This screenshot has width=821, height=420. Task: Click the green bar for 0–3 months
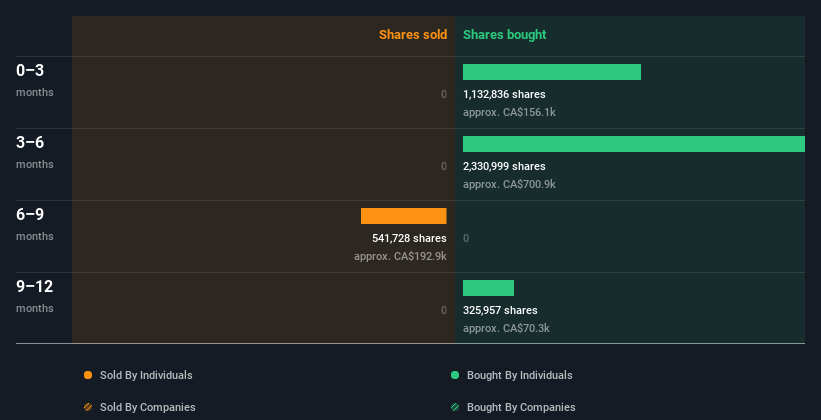tap(552, 72)
